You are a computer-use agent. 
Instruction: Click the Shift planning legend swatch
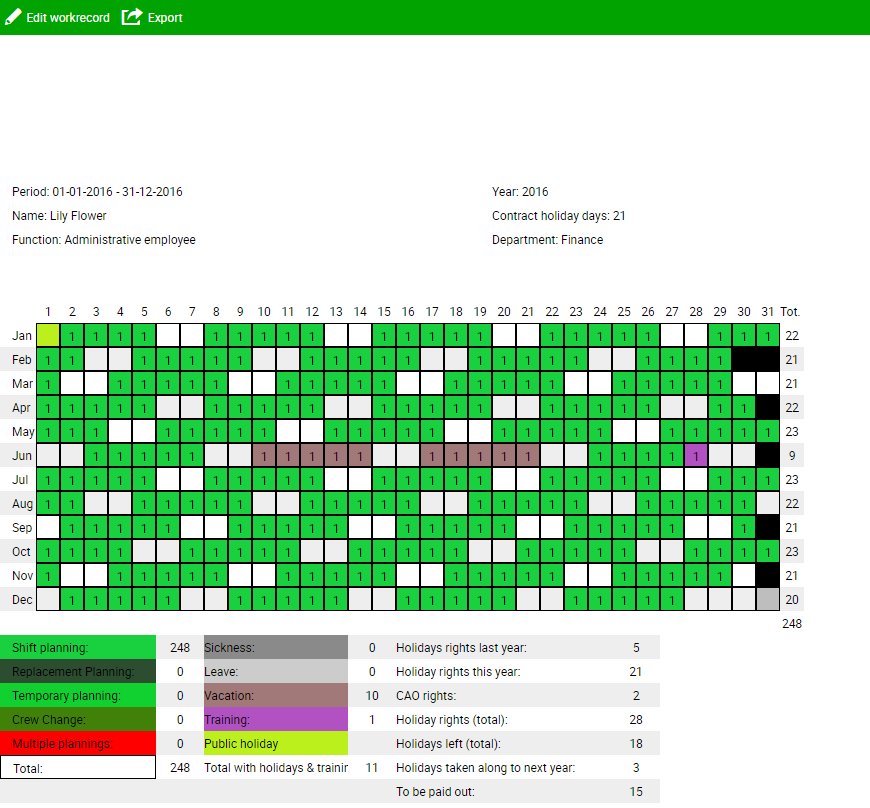(x=78, y=648)
